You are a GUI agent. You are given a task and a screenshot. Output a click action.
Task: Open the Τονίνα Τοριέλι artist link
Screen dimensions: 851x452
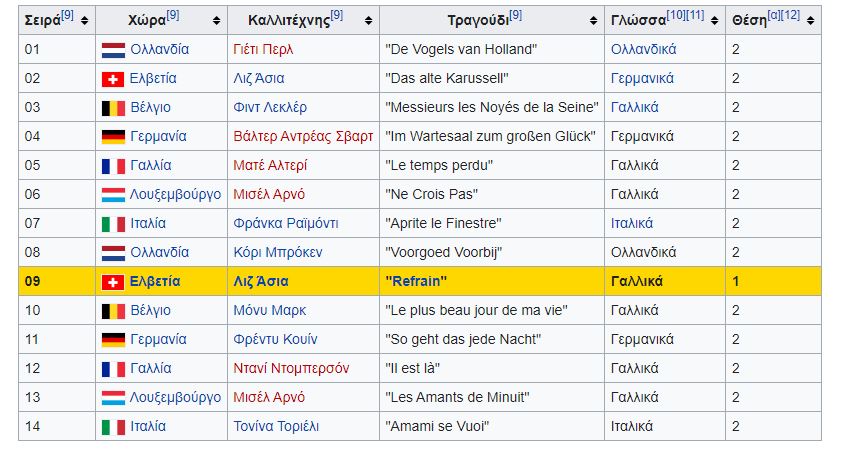(x=276, y=426)
